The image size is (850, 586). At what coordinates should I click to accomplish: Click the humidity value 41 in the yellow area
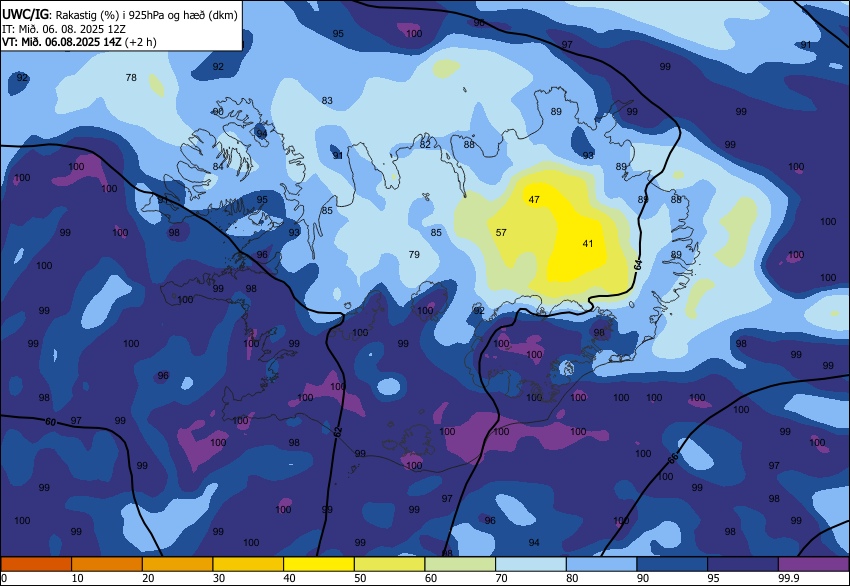tap(588, 243)
